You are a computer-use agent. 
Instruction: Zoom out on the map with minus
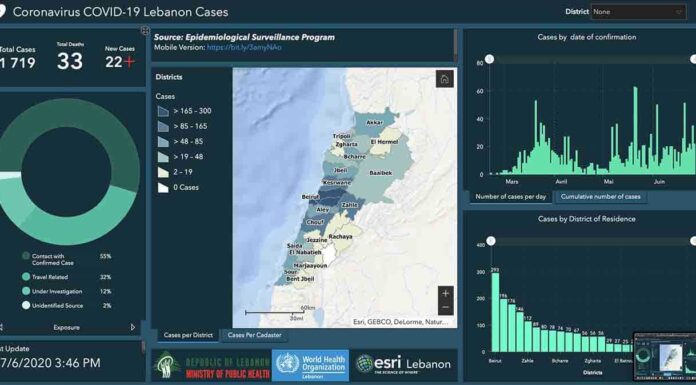446,308
